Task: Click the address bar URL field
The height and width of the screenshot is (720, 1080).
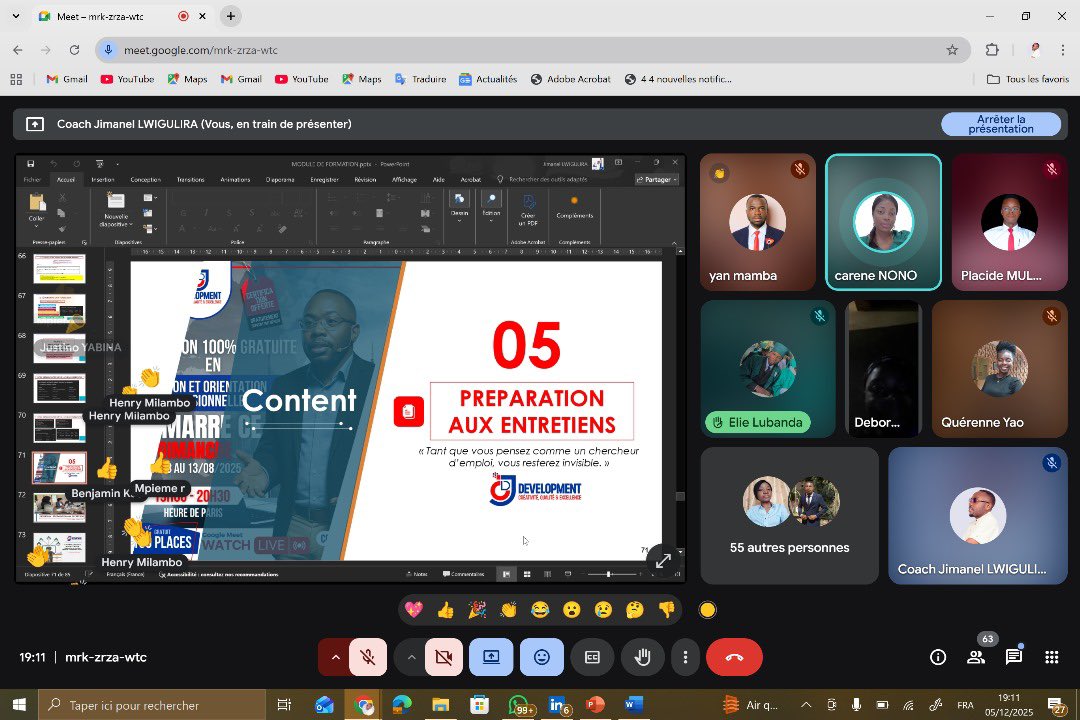Action: 530,50
